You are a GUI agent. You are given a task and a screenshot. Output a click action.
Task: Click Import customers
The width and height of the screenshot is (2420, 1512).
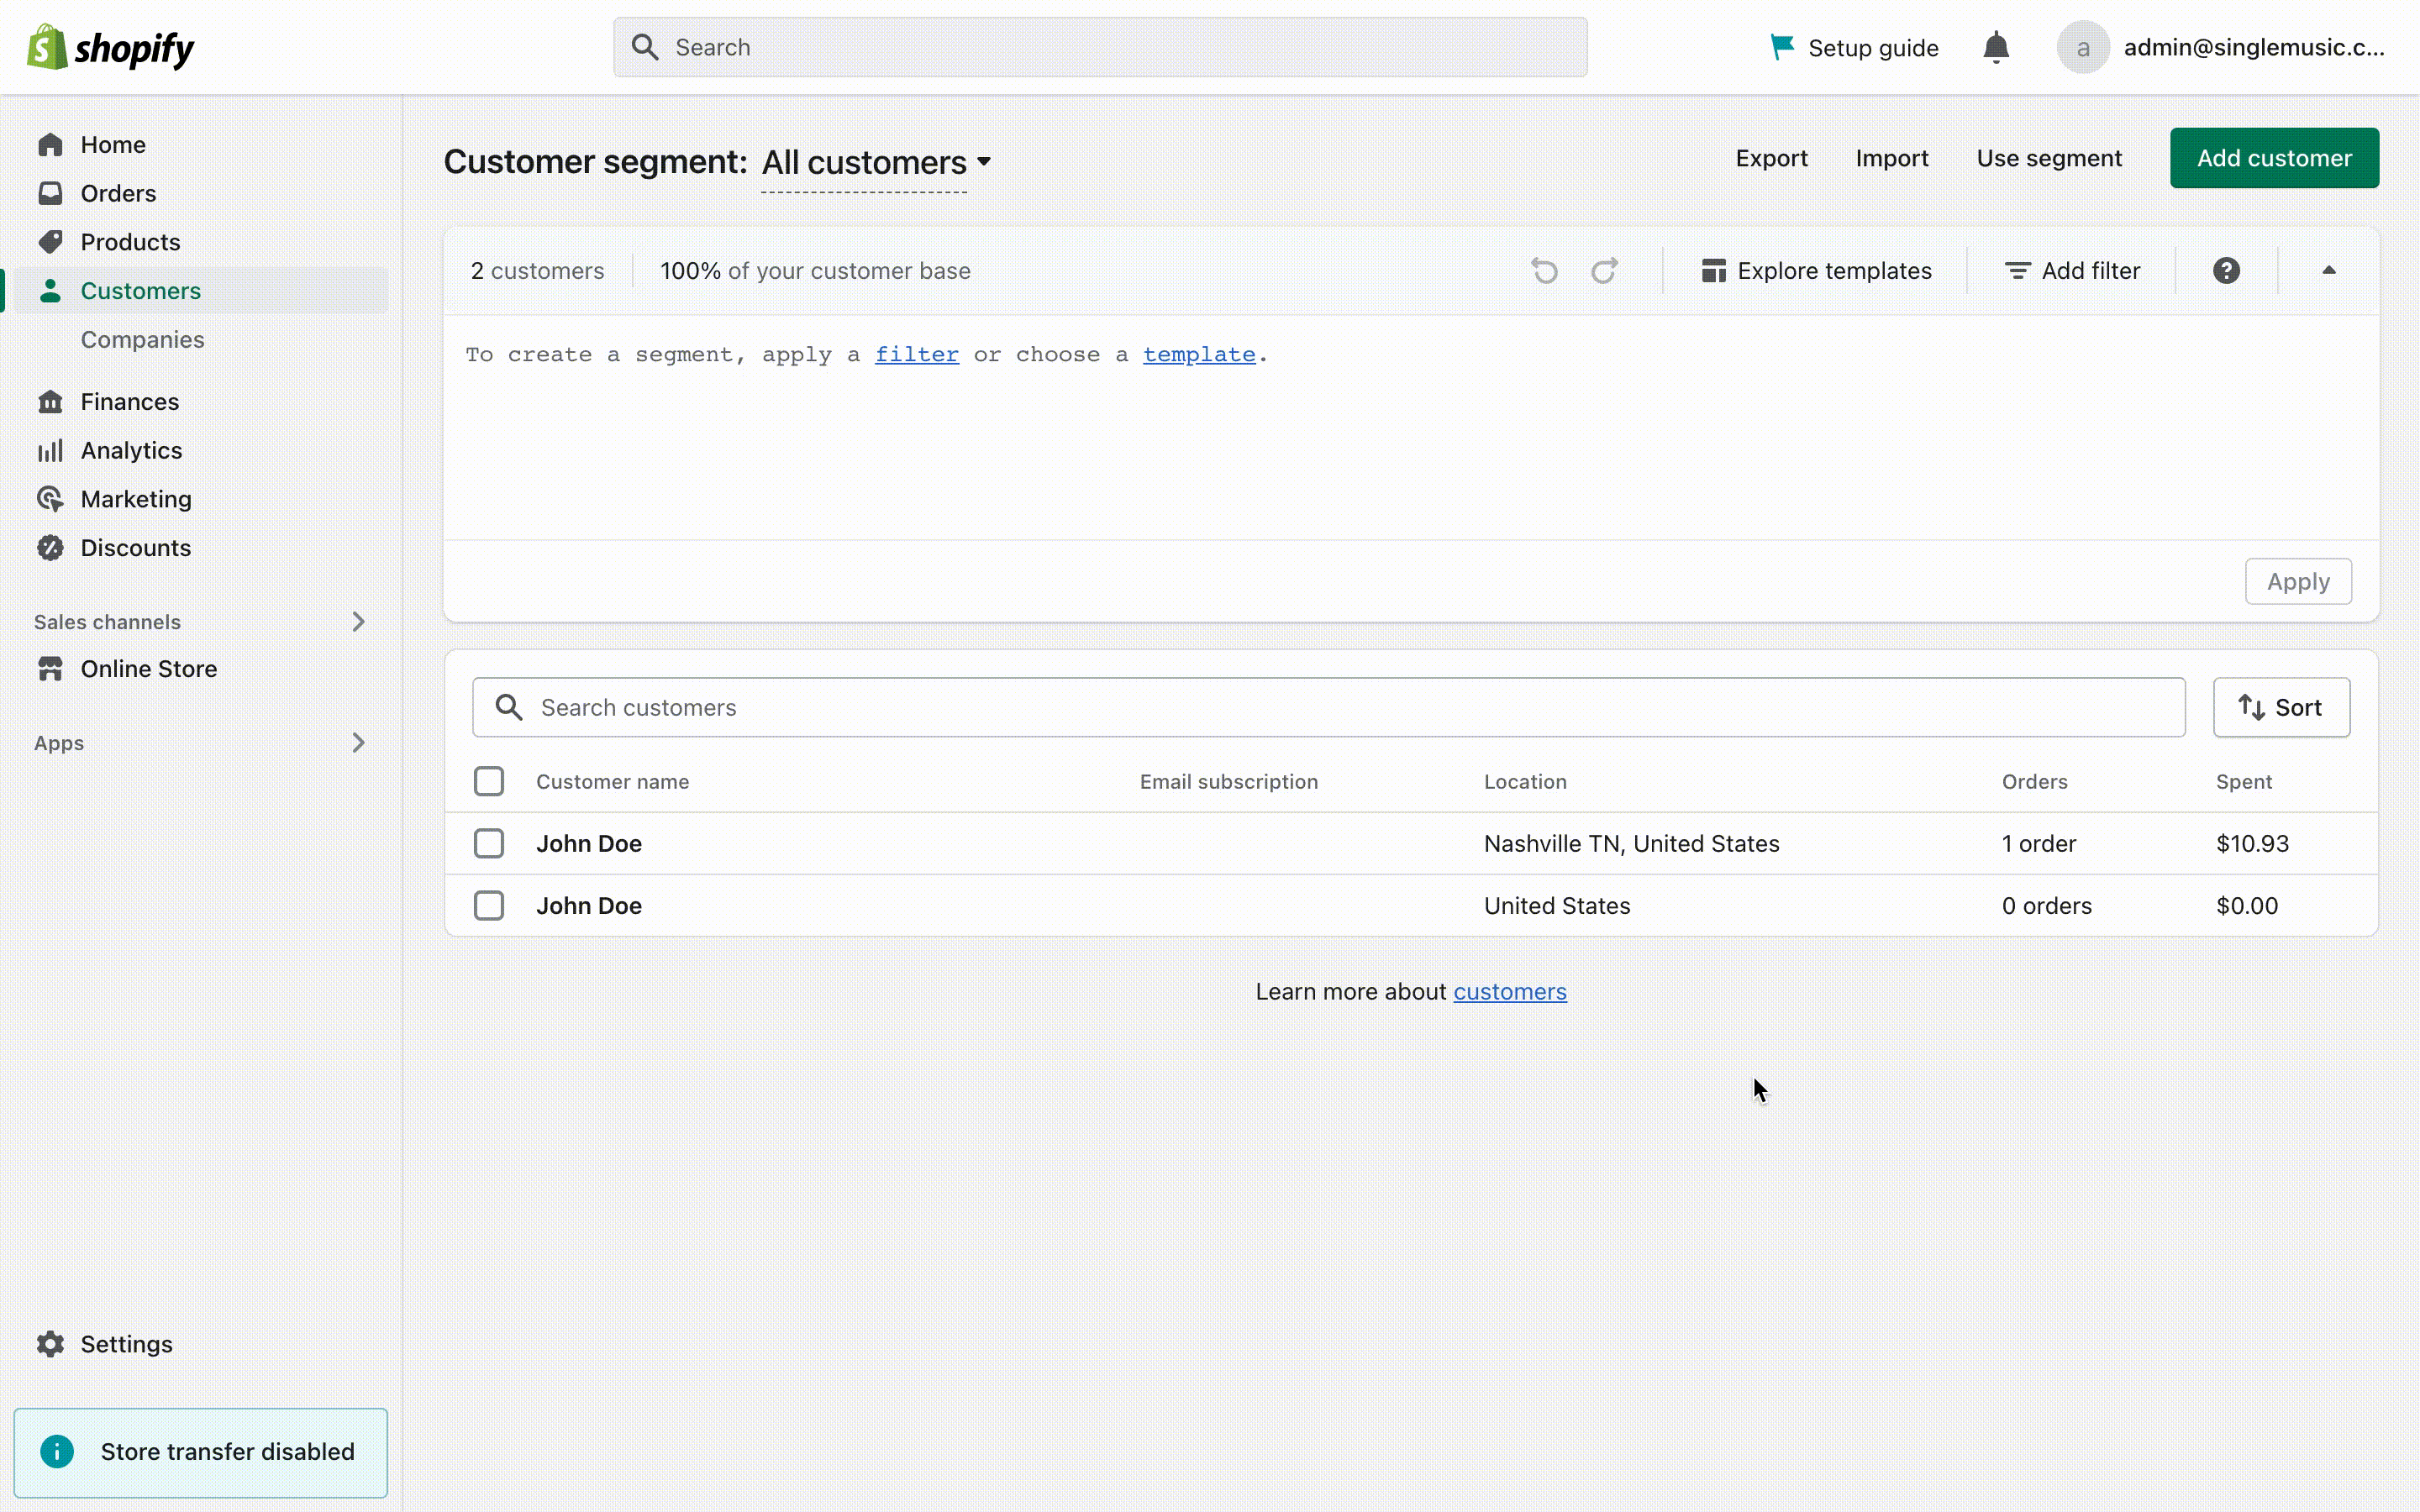tap(1892, 158)
